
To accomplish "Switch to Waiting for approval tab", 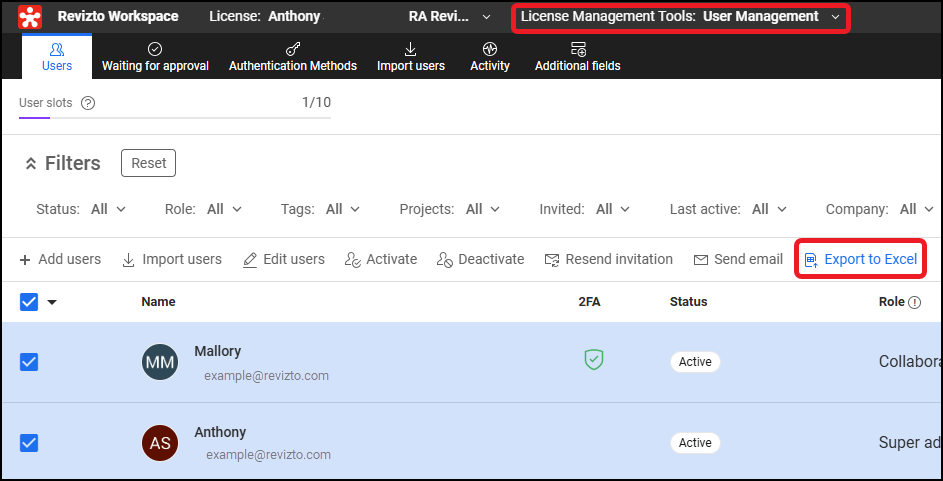I will [x=155, y=57].
